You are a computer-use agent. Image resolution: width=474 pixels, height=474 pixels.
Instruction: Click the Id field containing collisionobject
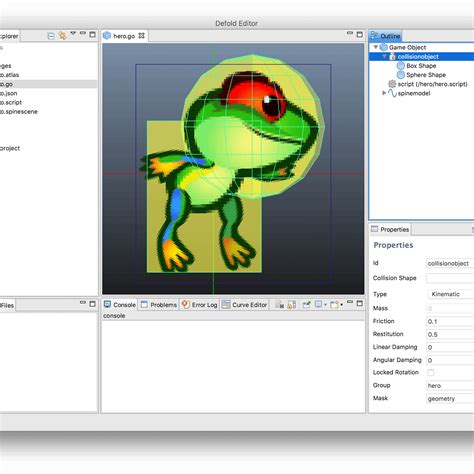pyautogui.click(x=450, y=263)
